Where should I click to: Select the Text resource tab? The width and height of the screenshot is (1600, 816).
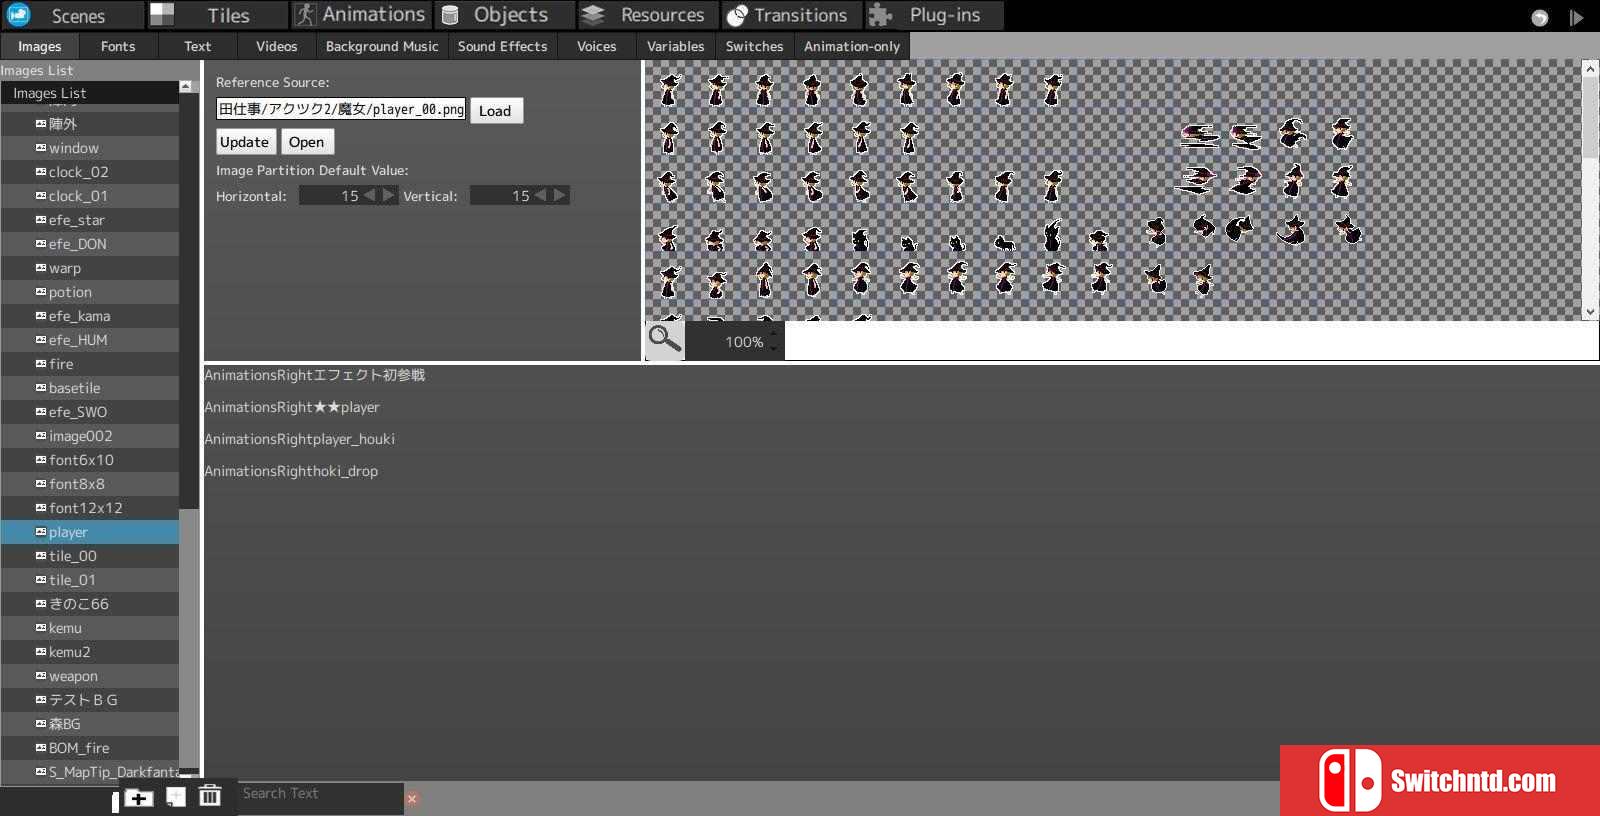point(198,46)
